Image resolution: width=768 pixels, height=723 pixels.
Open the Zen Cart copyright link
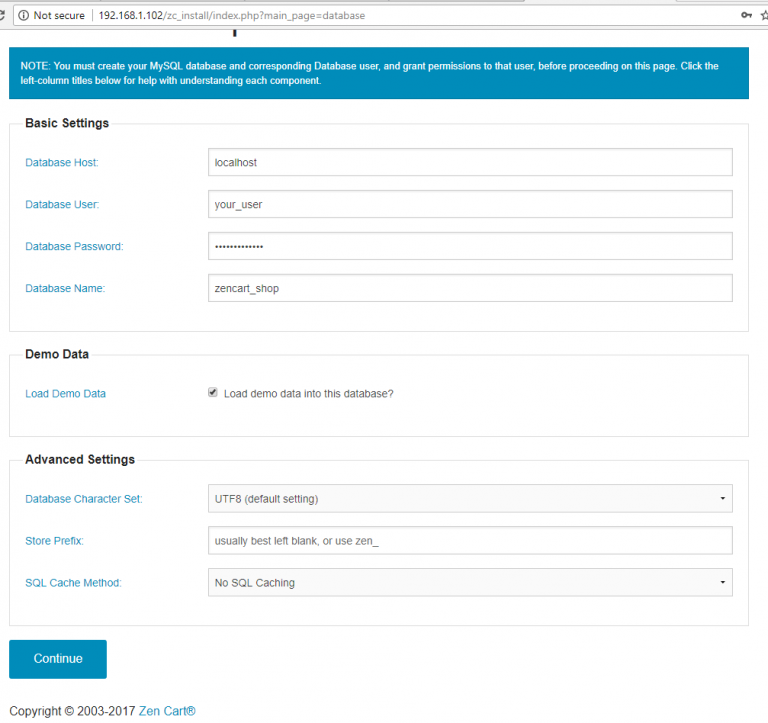point(167,711)
